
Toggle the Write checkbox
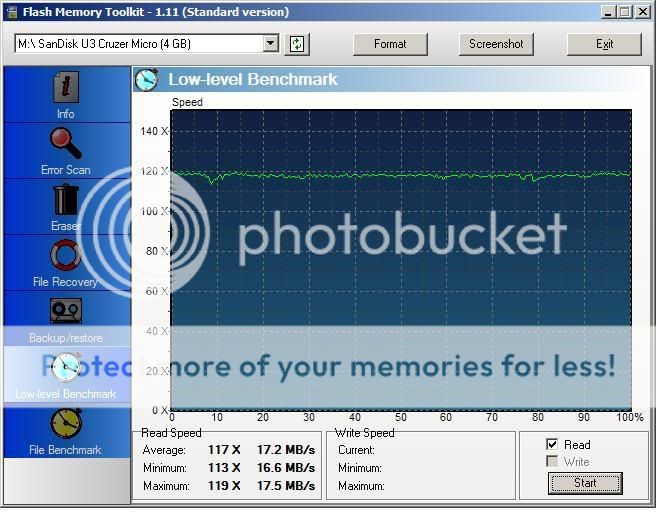pos(552,461)
